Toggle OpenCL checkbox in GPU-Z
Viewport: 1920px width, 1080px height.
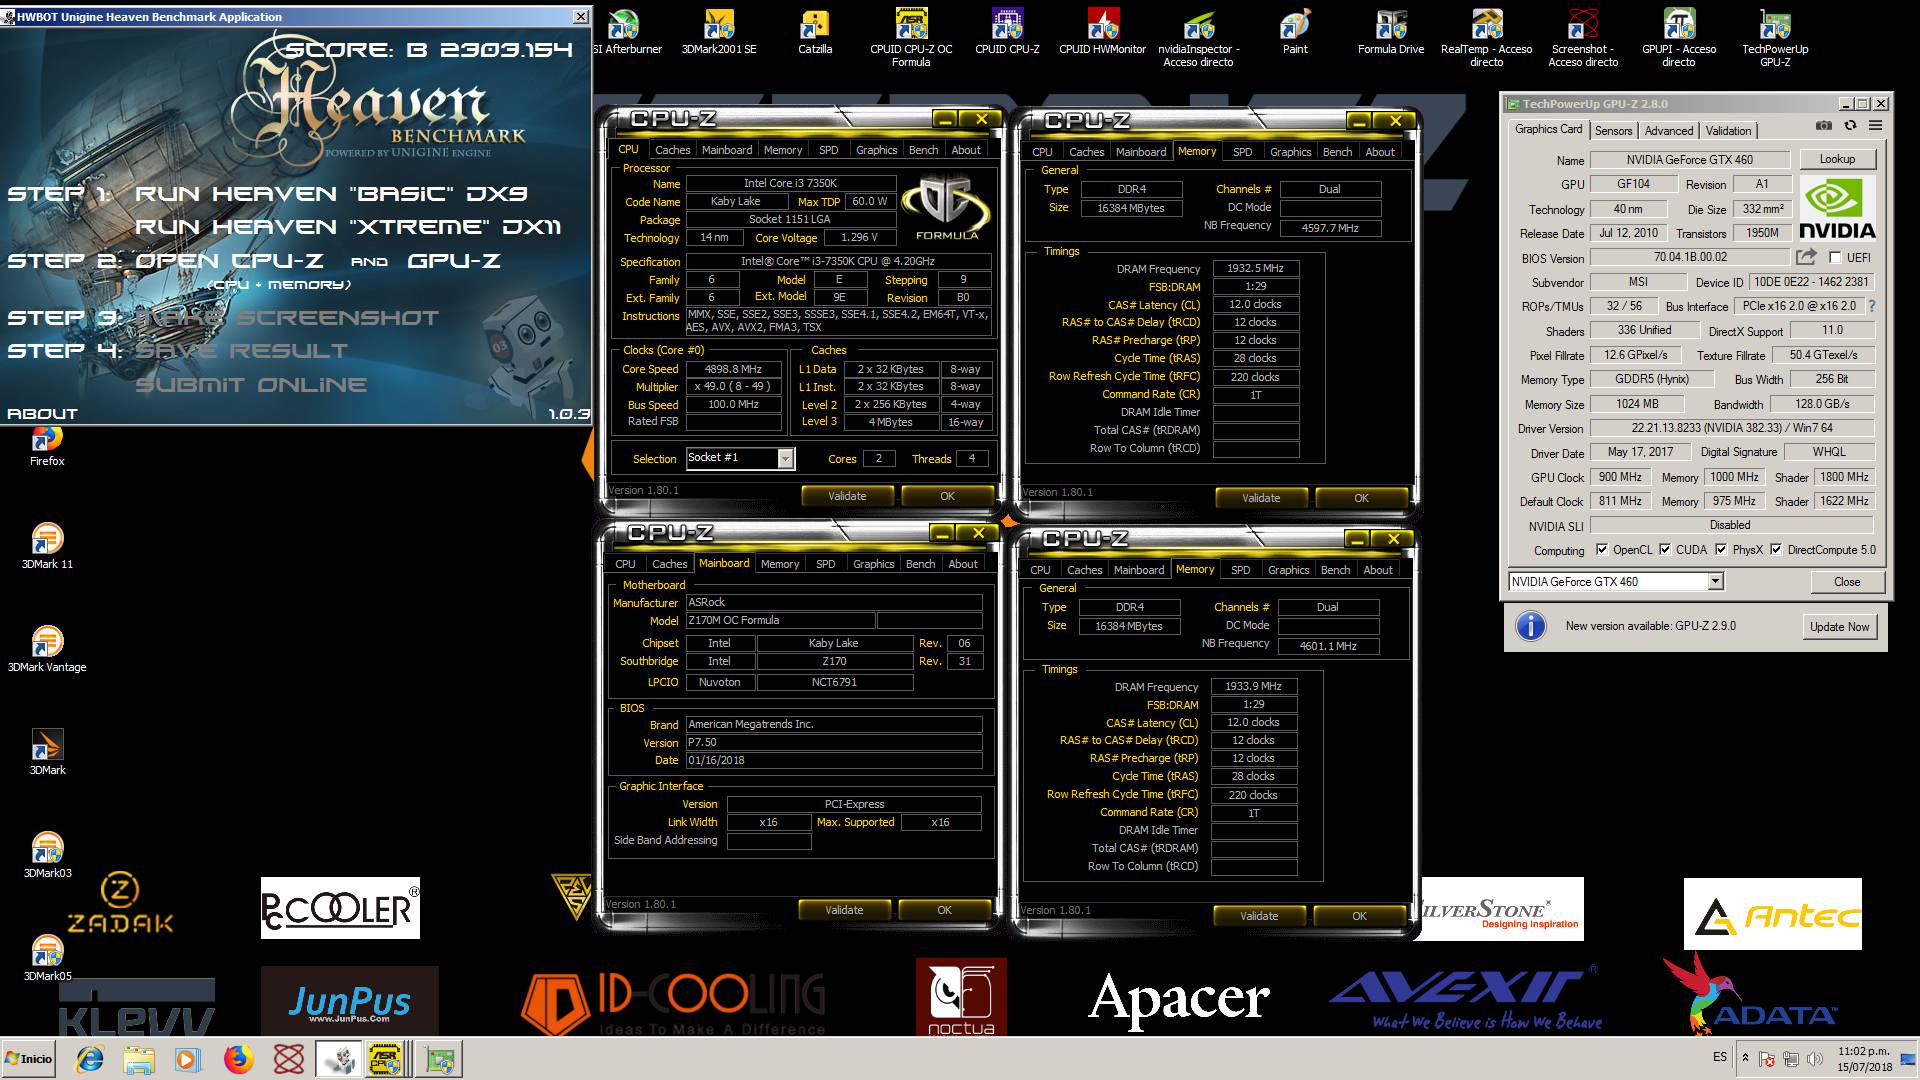pyautogui.click(x=1602, y=550)
